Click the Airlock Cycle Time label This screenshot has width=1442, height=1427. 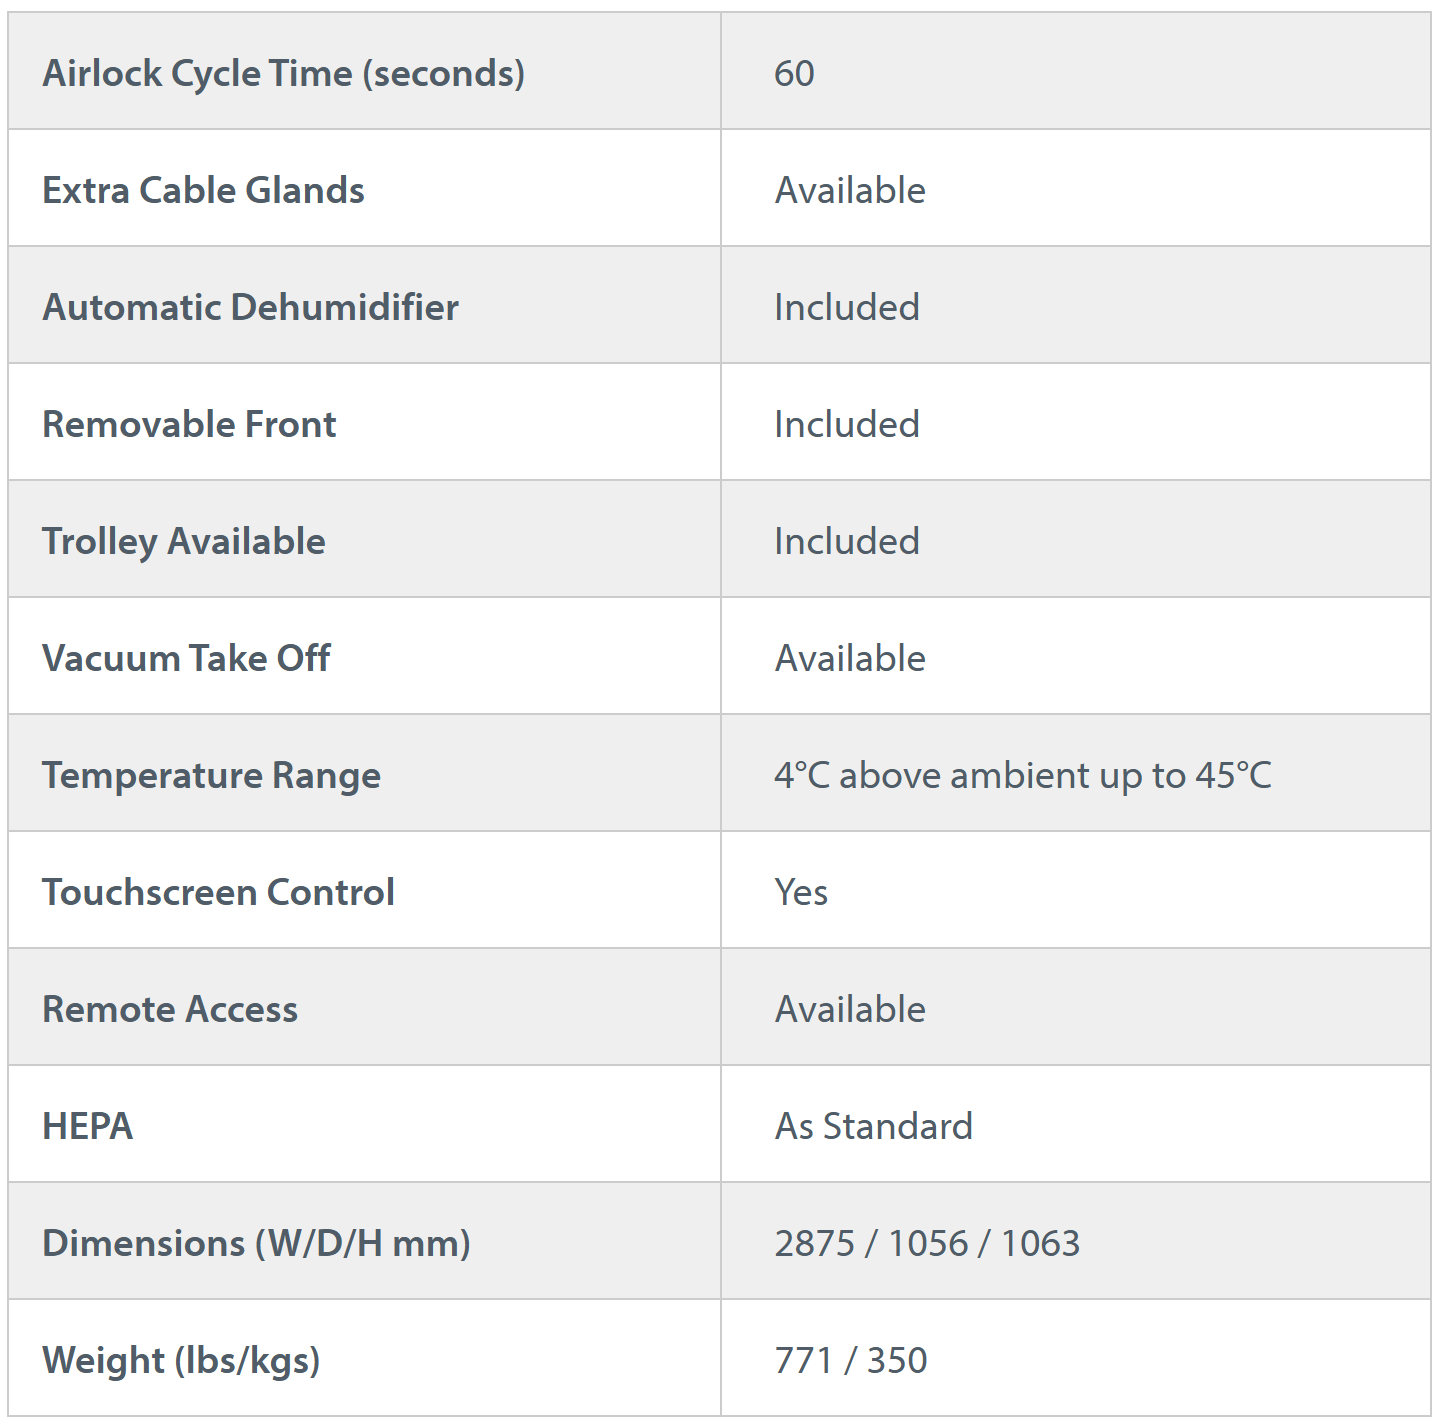click(x=283, y=73)
